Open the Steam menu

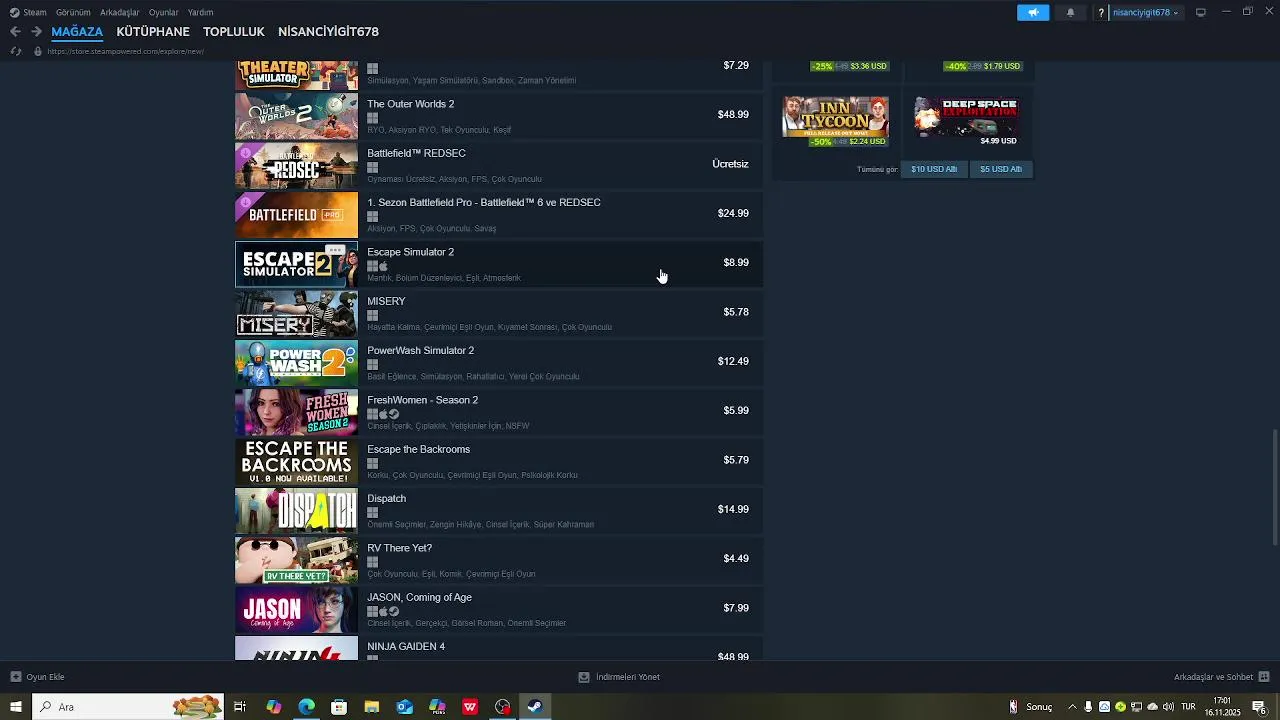(x=35, y=12)
